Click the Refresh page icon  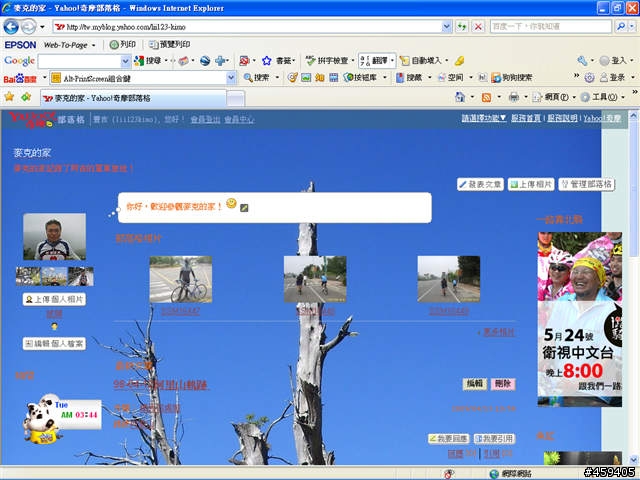click(462, 27)
